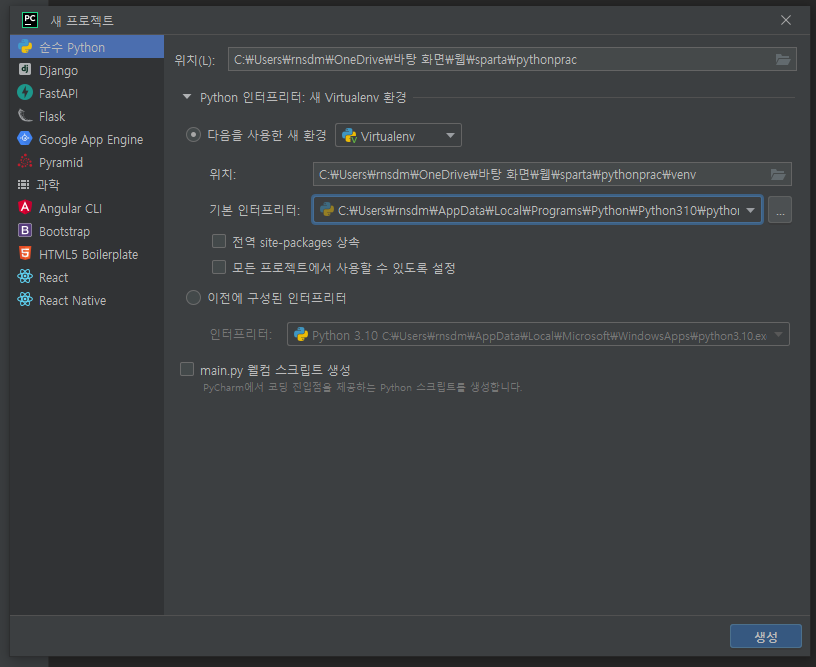The height and width of the screenshot is (667, 816).
Task: Click the Google App Engine icon
Action: [x=25, y=138]
